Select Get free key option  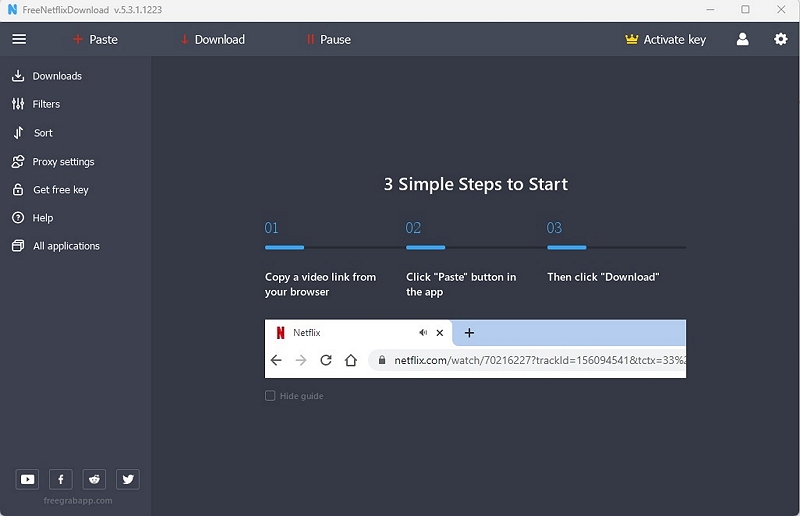(x=60, y=190)
